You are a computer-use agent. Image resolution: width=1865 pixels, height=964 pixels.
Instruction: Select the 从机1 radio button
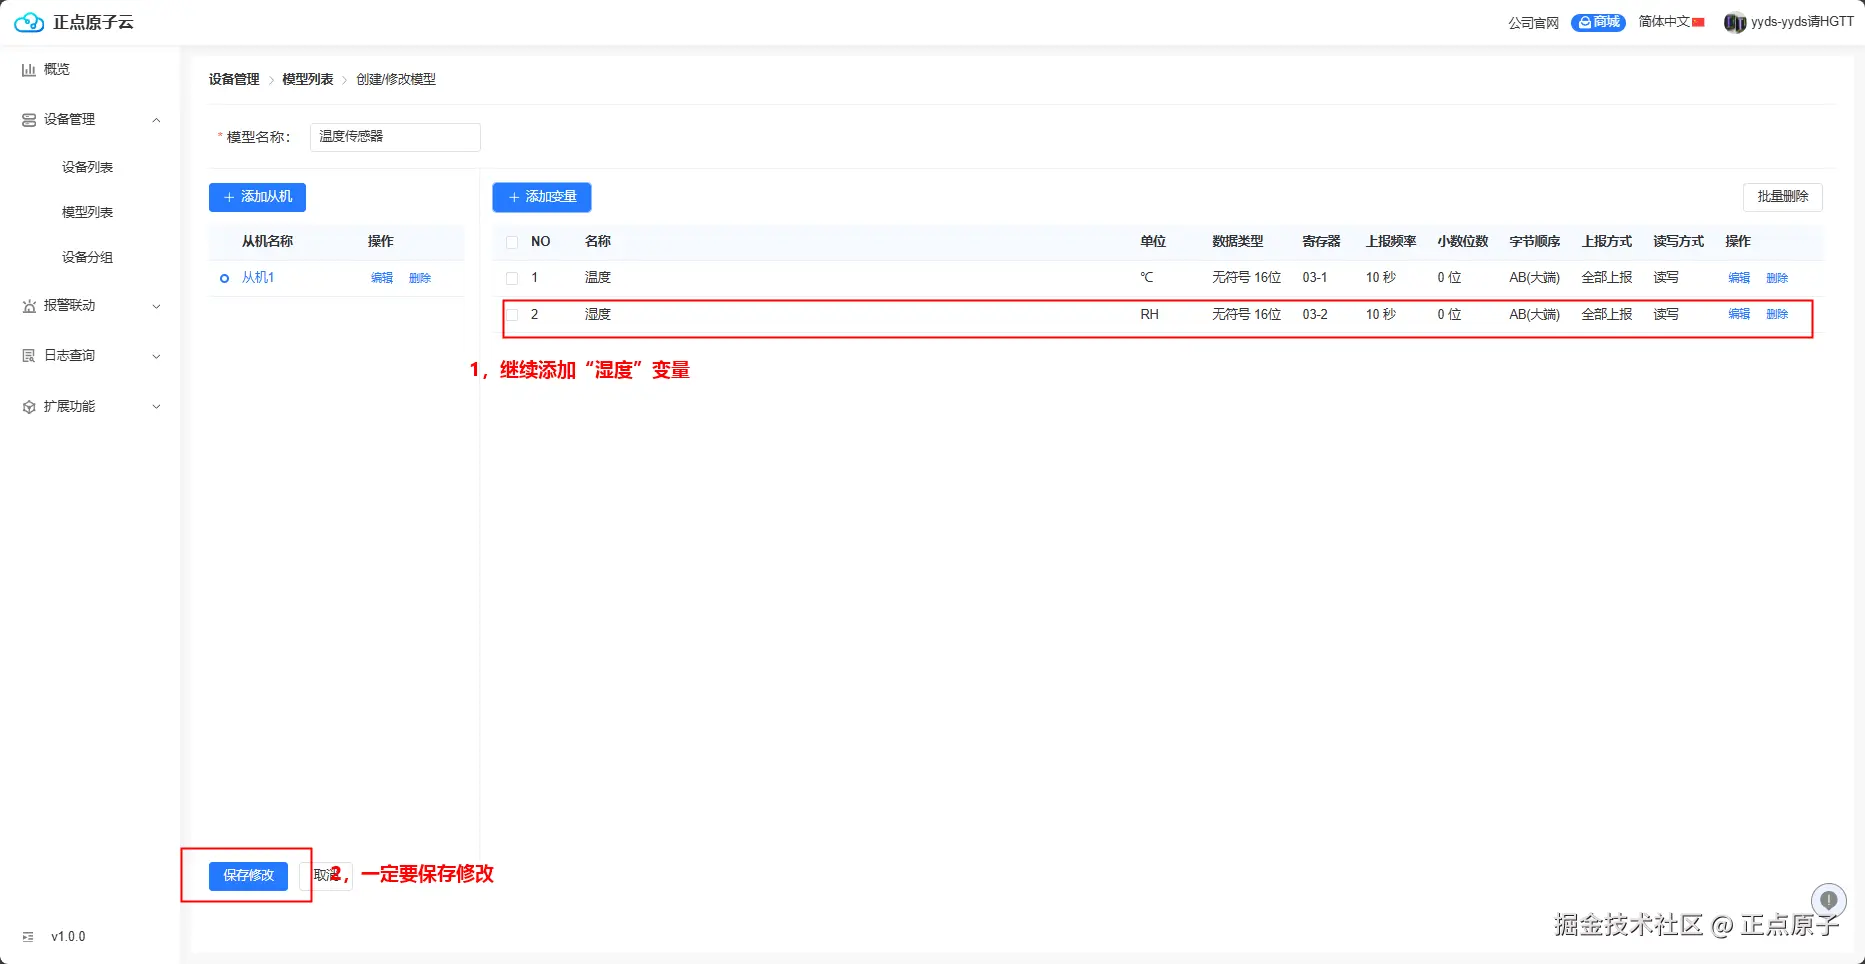pyautogui.click(x=224, y=278)
